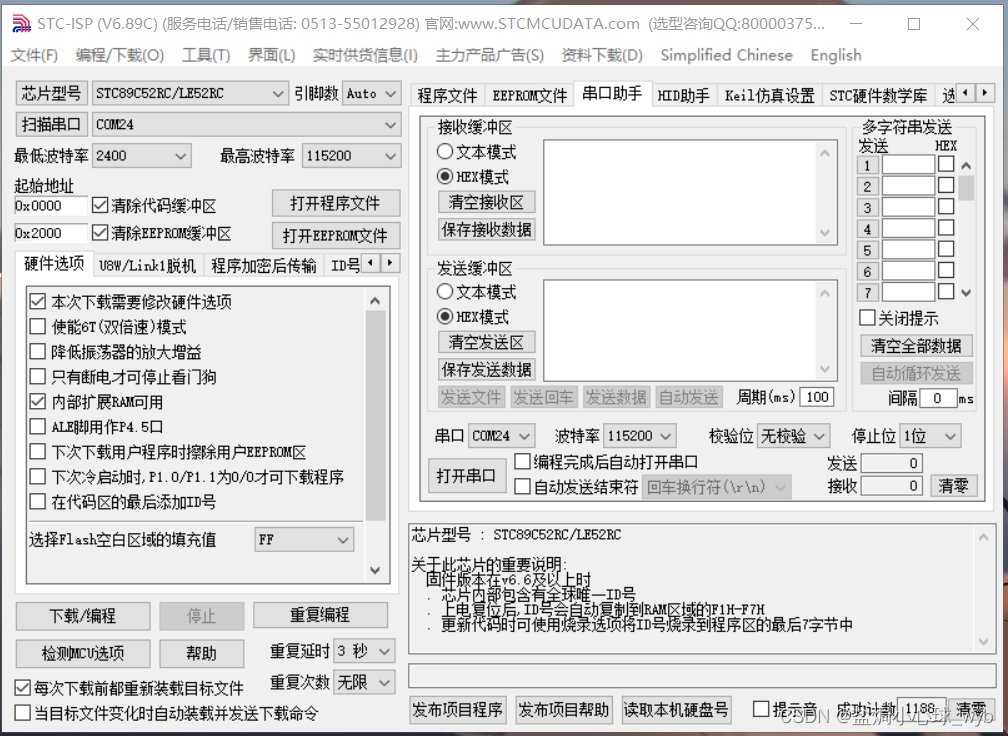Click the 0x0000 start address field
The image size is (1008, 736).
point(50,206)
